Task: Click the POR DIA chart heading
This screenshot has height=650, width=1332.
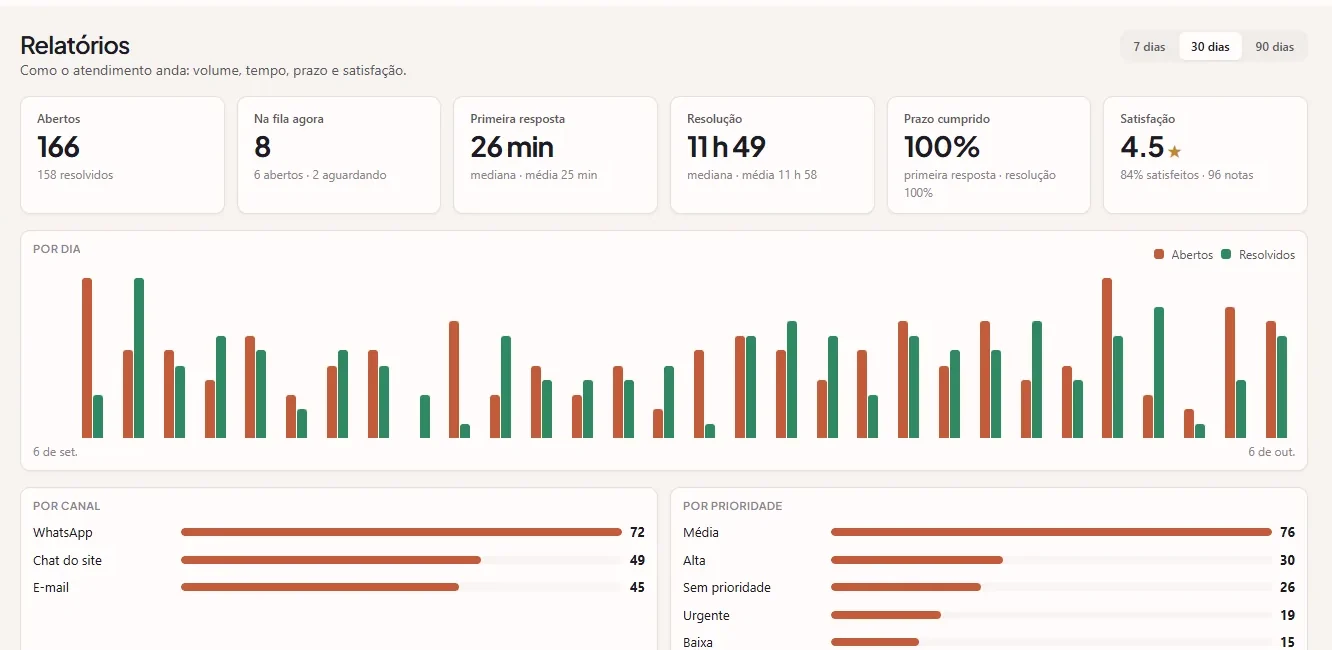Action: pyautogui.click(x=57, y=249)
